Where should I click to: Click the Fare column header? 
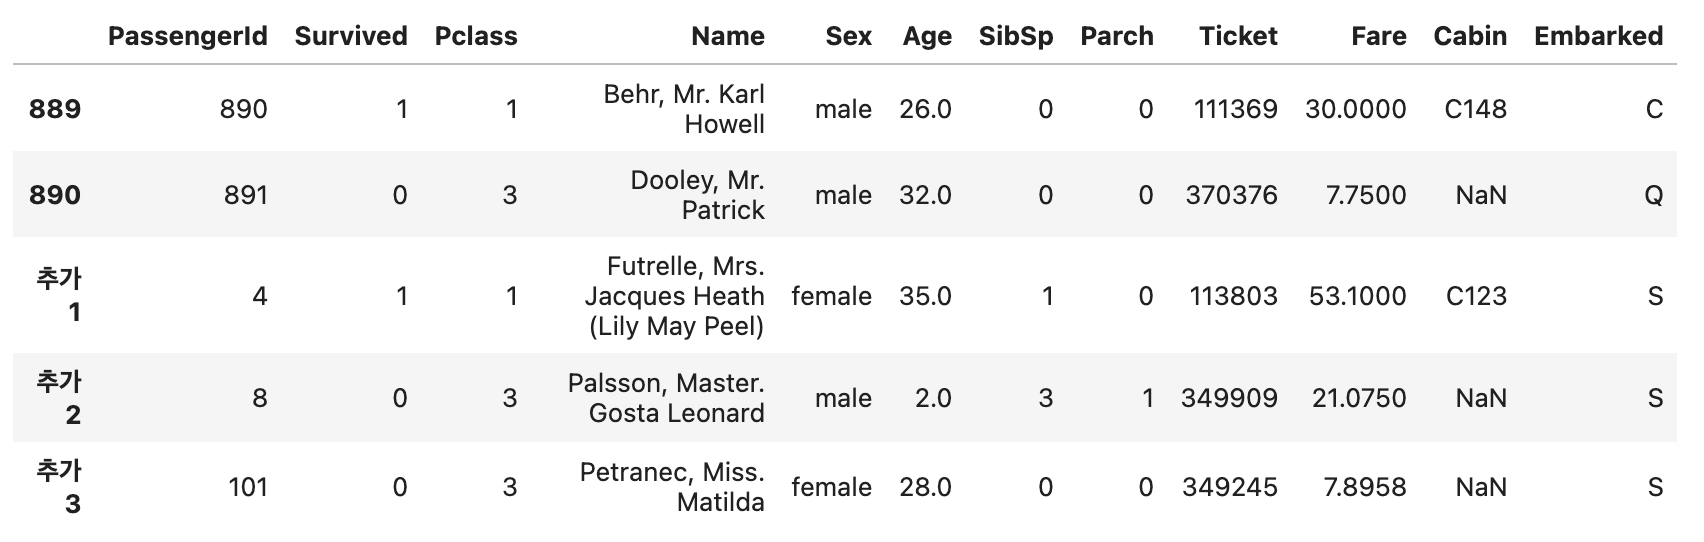pyautogui.click(x=1378, y=36)
